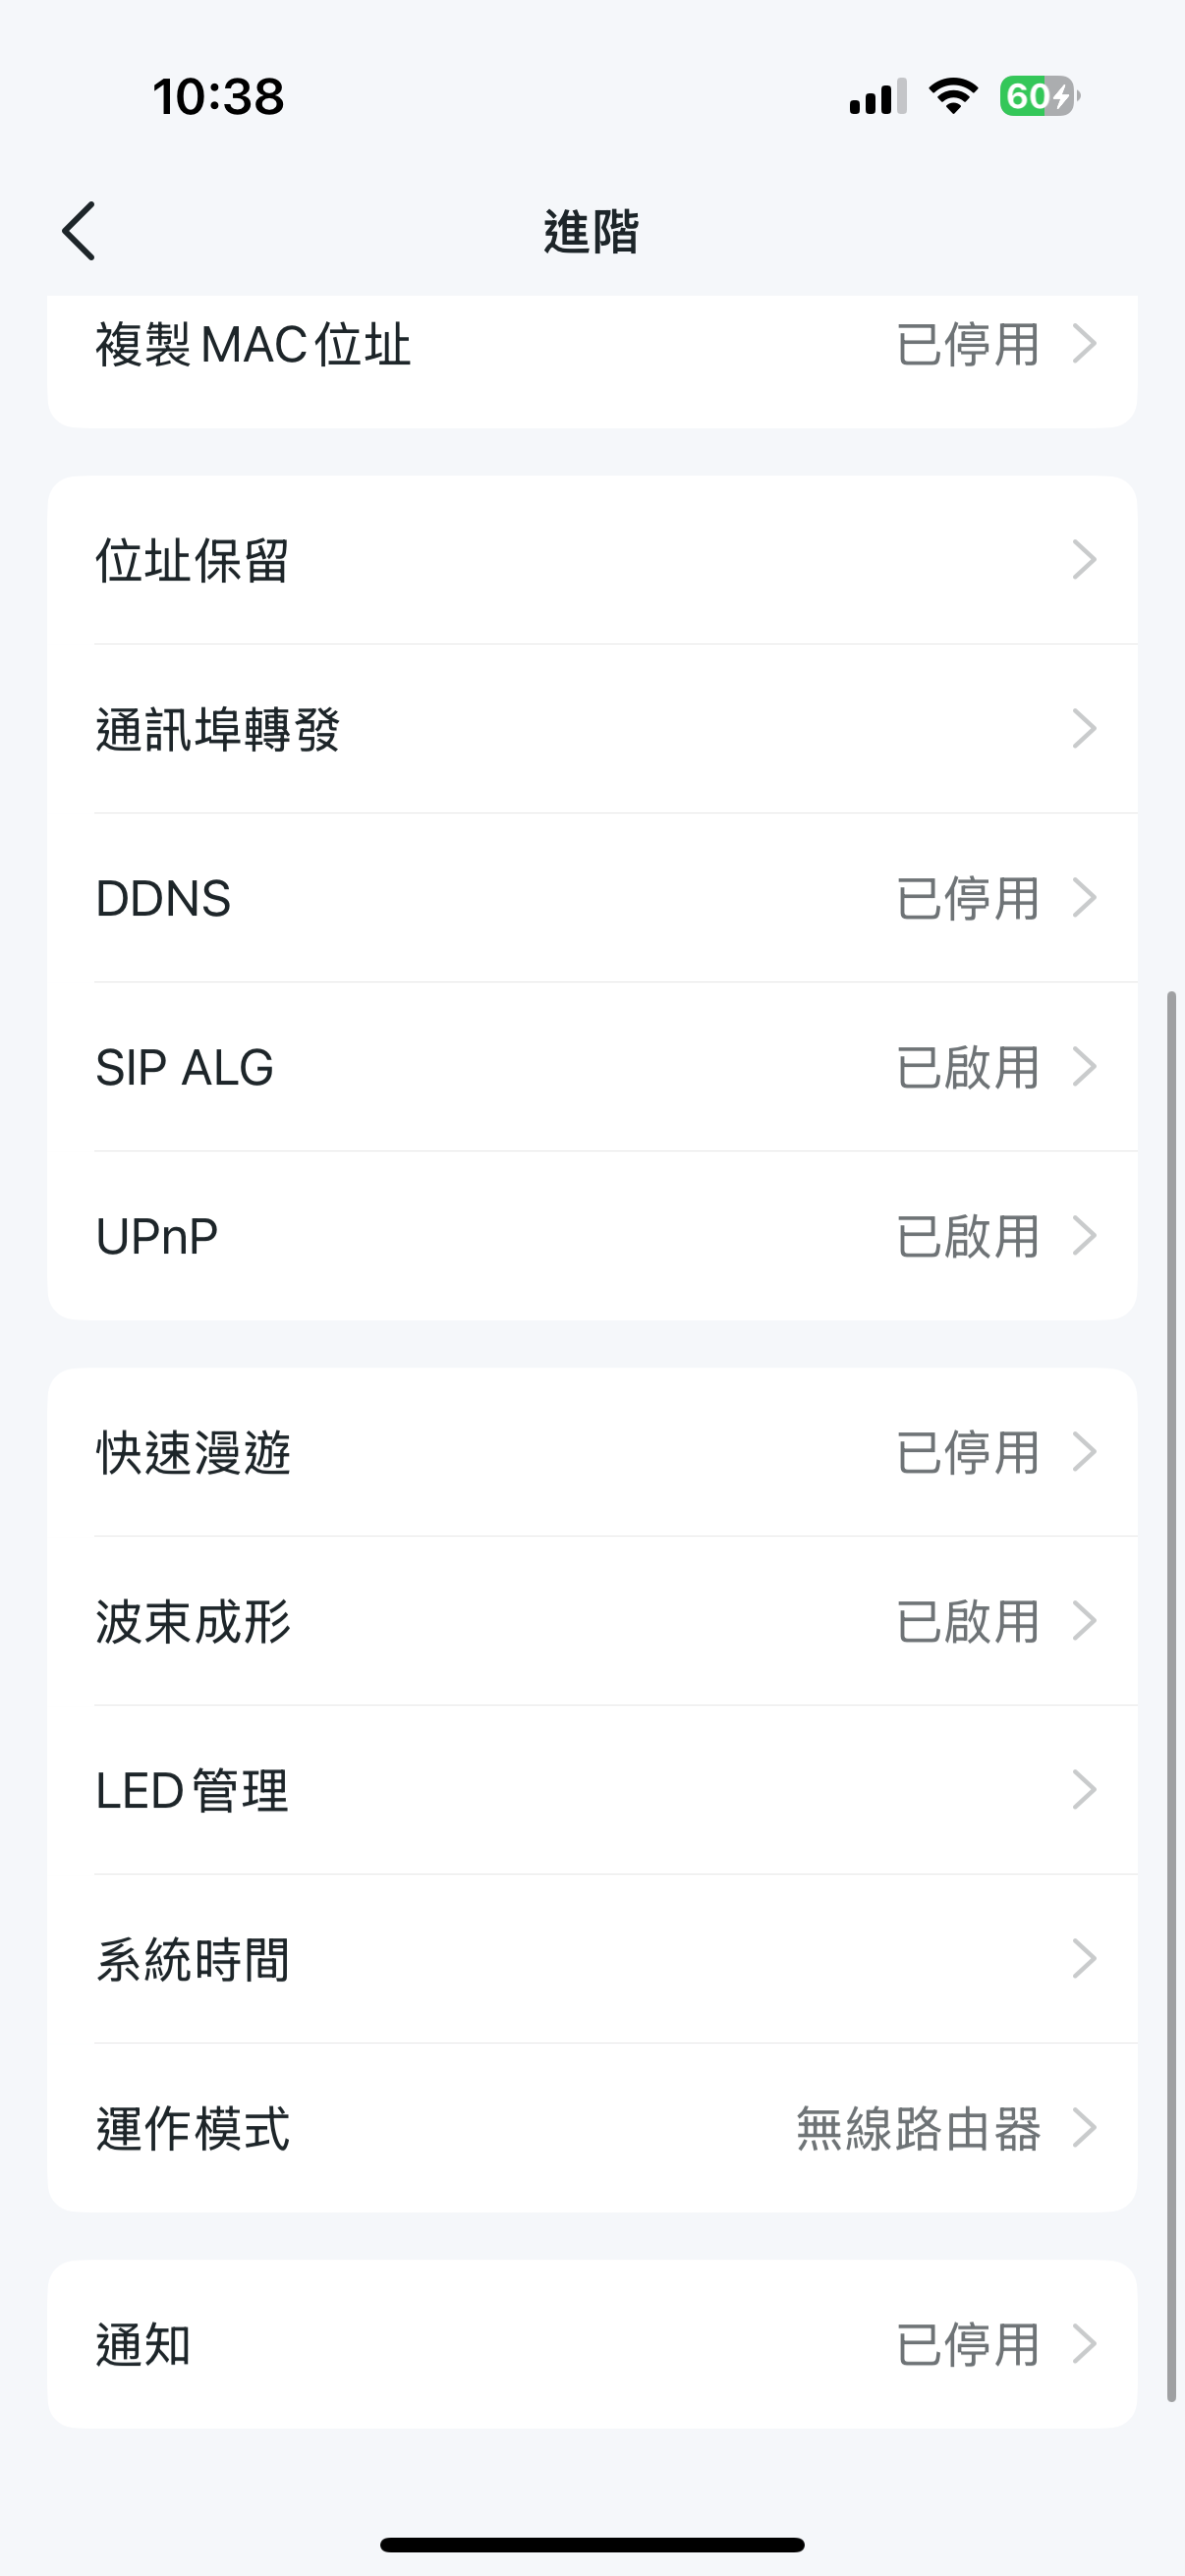This screenshot has height=2576, width=1185.
Task: Tap the battery indicator icon
Action: [x=1039, y=97]
